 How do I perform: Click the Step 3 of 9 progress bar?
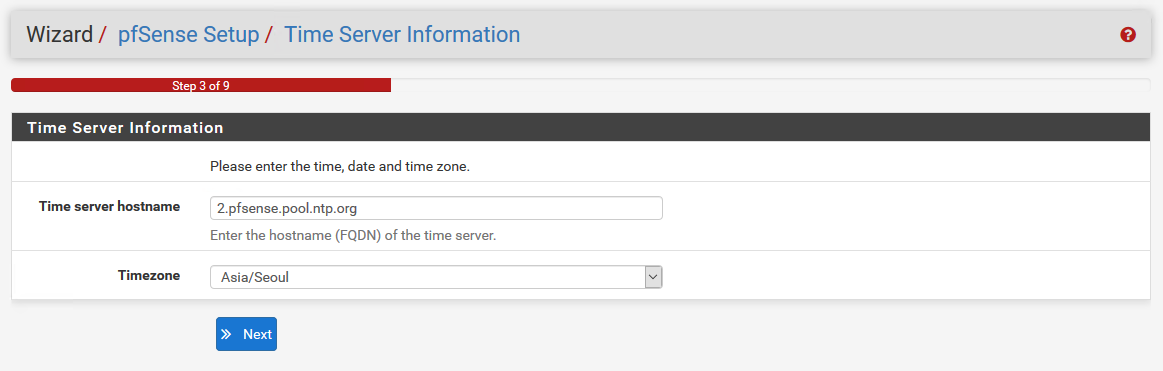click(201, 85)
